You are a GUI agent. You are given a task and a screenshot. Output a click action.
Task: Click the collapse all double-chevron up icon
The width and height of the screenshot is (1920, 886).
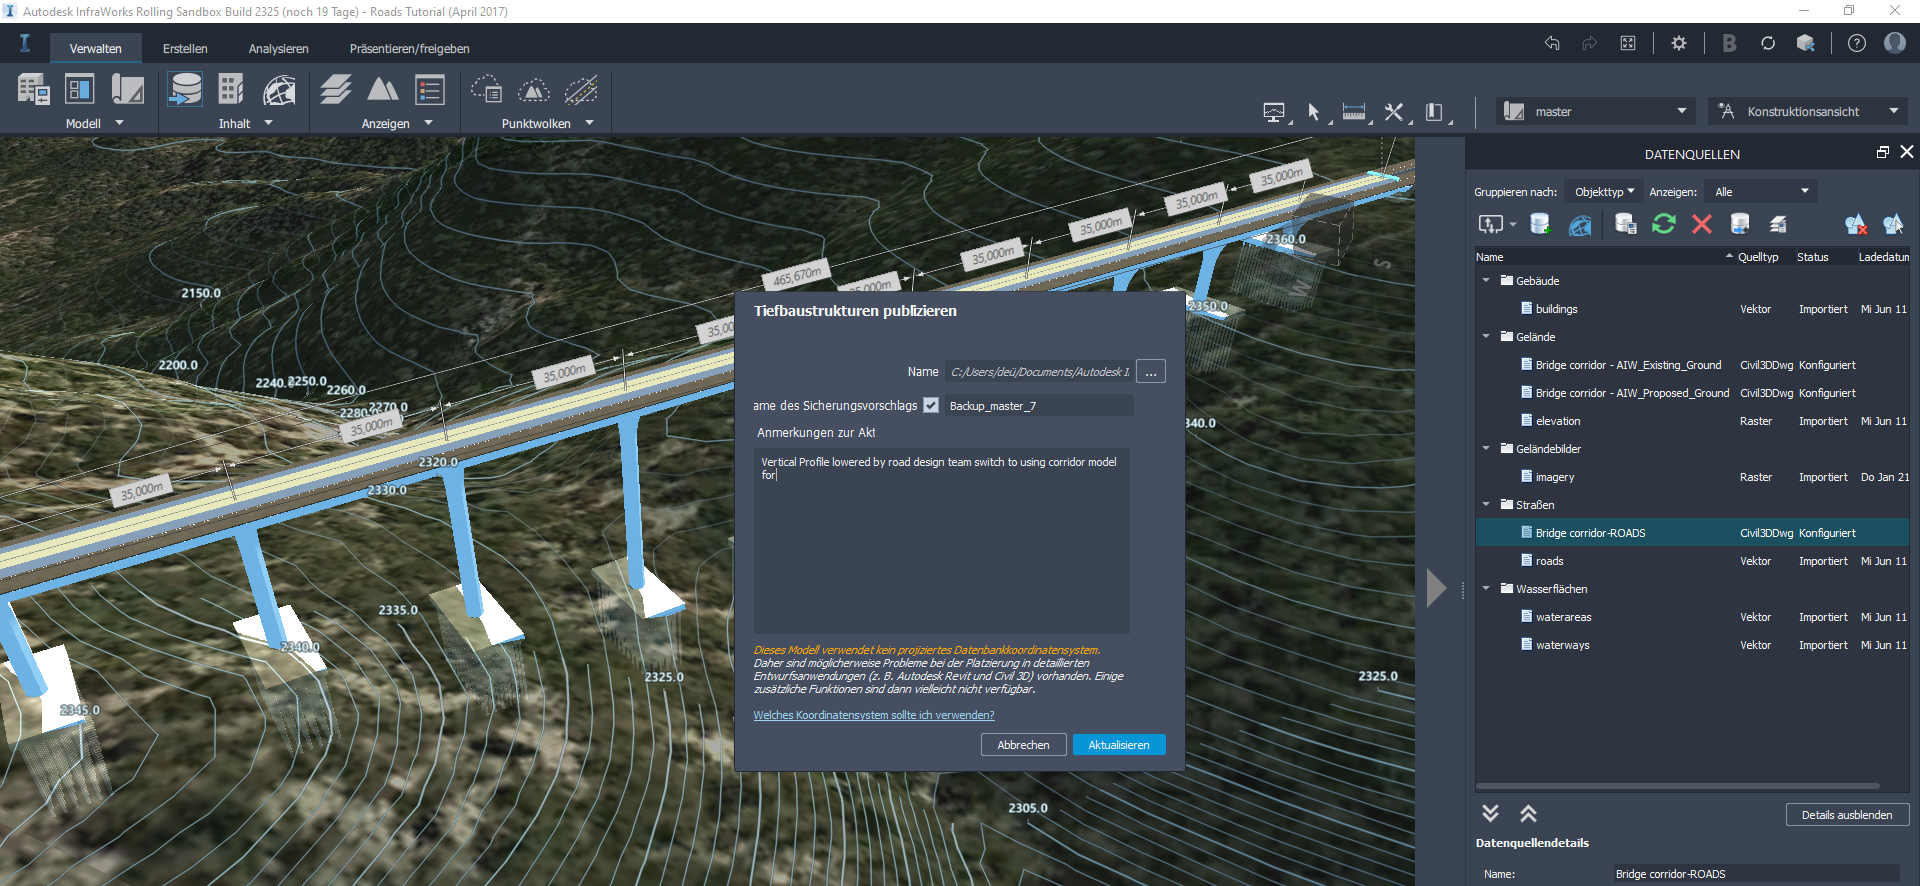1528,813
